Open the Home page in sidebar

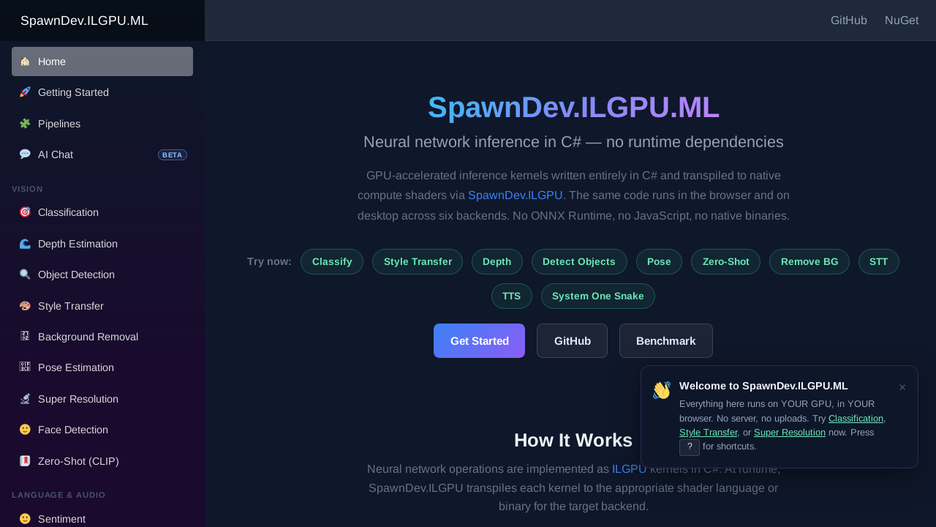point(102,61)
